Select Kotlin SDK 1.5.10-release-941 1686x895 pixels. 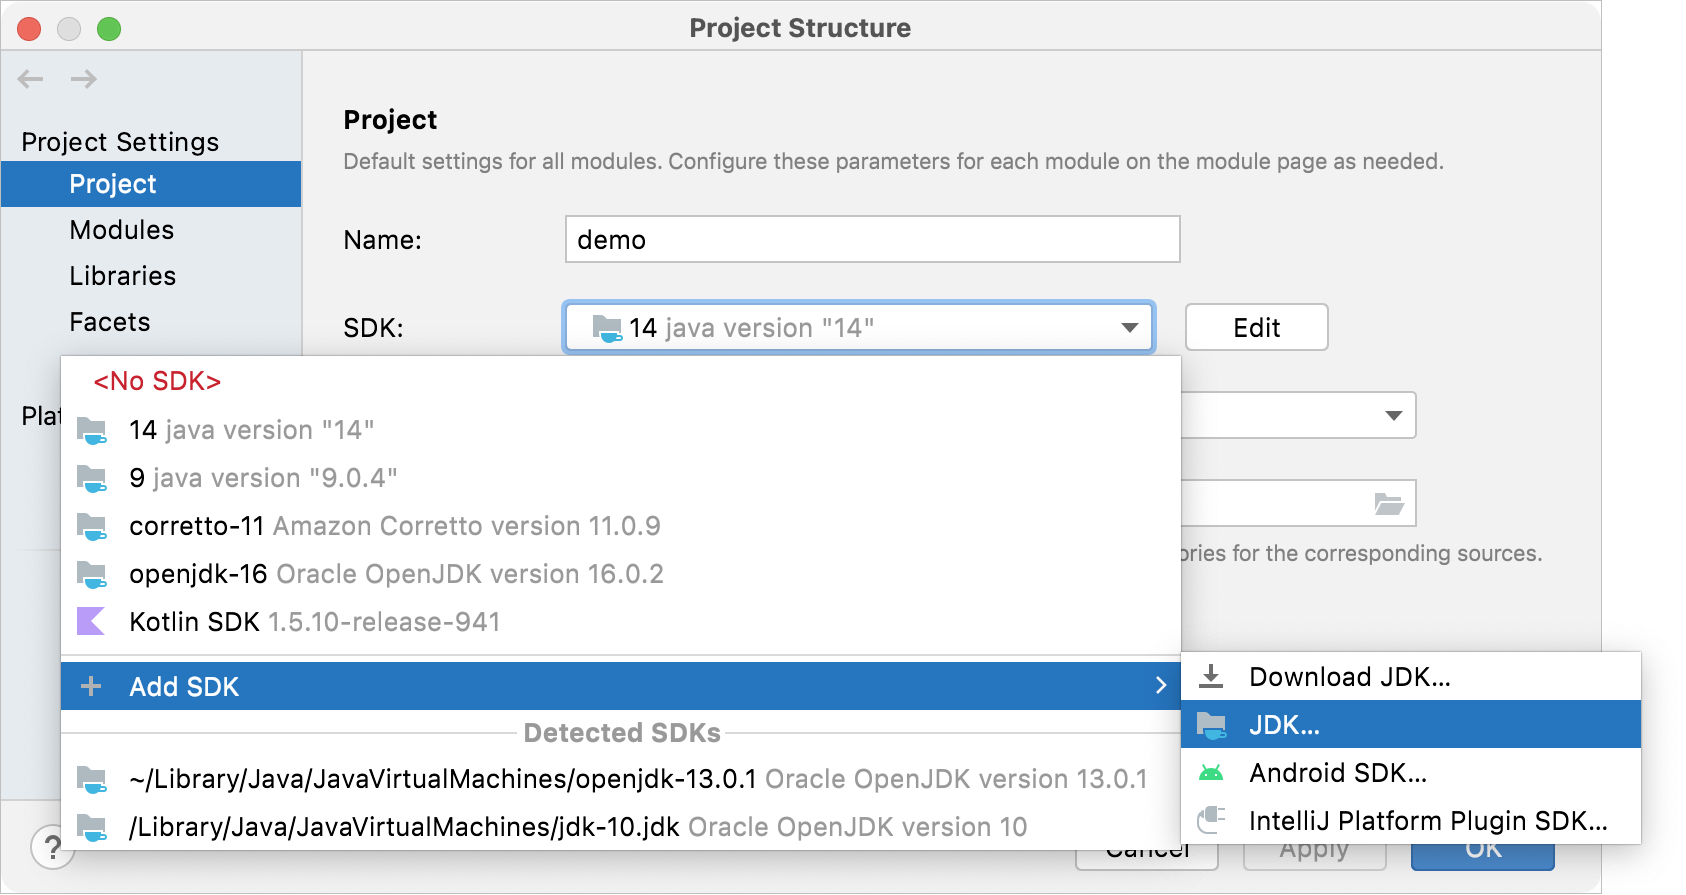pos(621,622)
